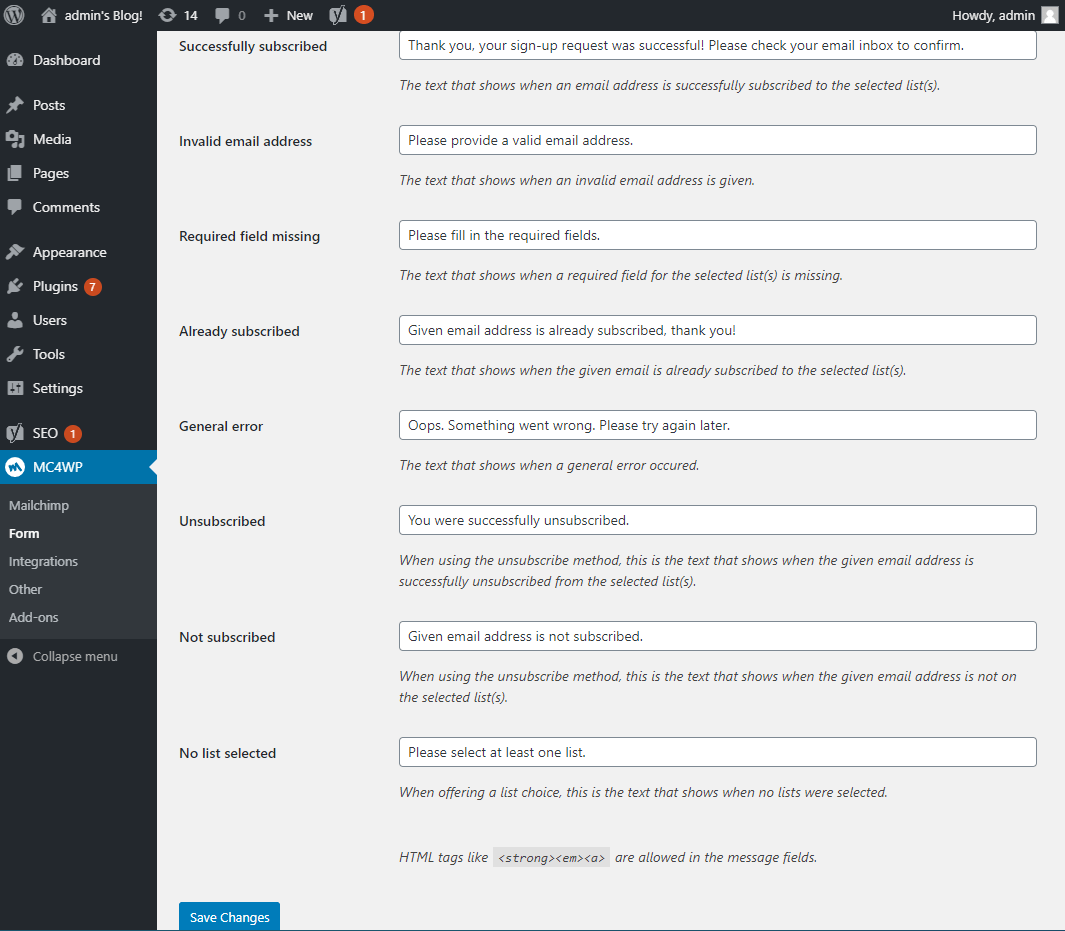The image size is (1065, 931).
Task: Click the Settings sliders icon
Action: pyautogui.click(x=15, y=388)
